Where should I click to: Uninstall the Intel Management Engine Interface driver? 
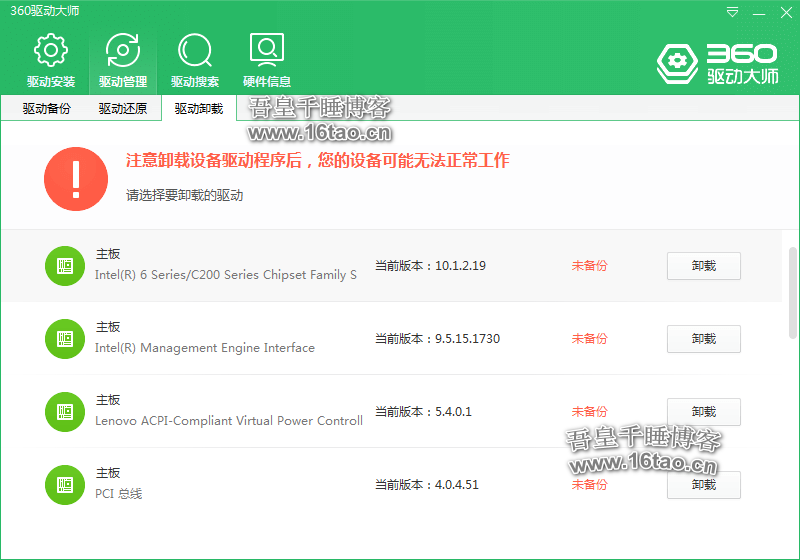click(x=703, y=339)
